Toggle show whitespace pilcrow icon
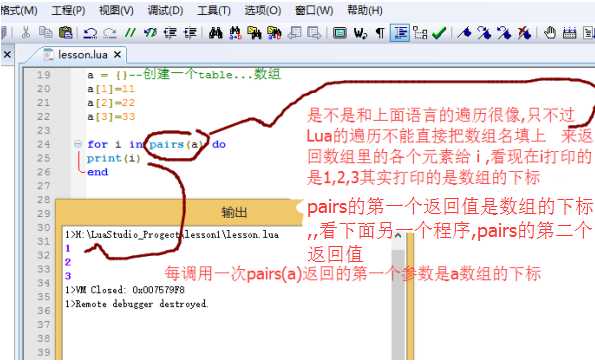The width and height of the screenshot is (595, 364). point(379,33)
